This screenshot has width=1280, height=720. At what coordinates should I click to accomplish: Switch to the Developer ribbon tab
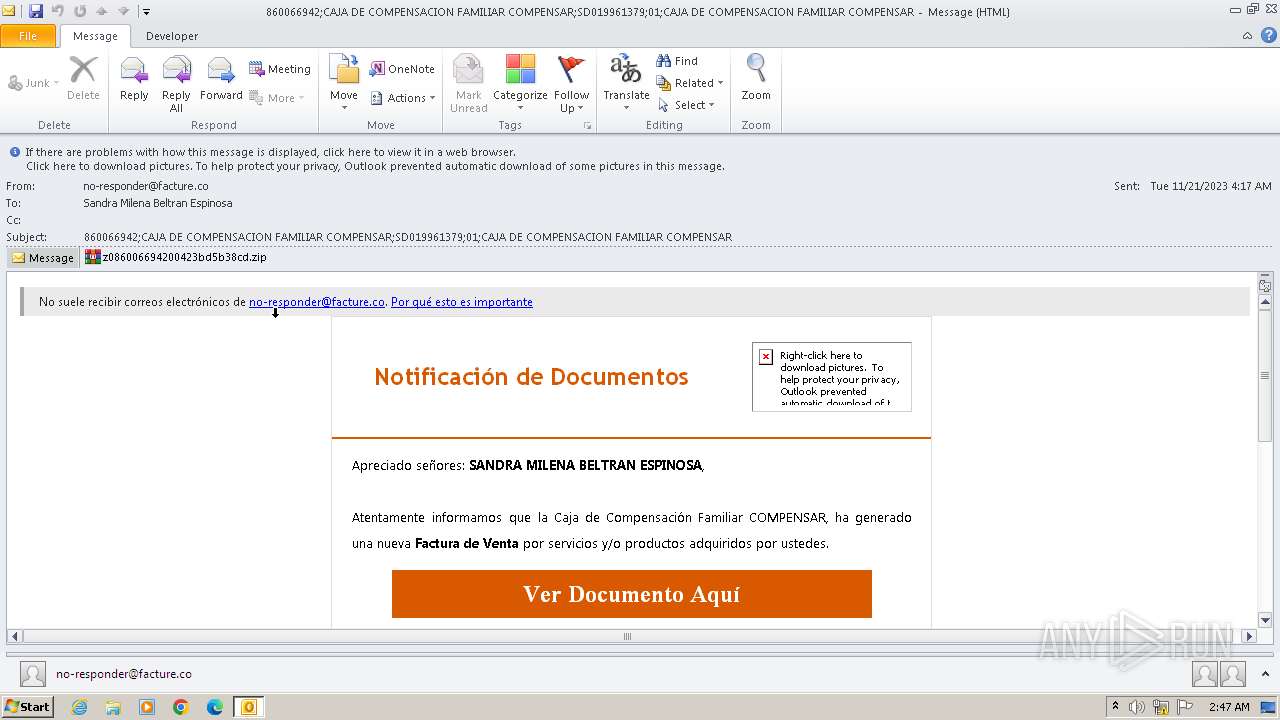click(172, 36)
